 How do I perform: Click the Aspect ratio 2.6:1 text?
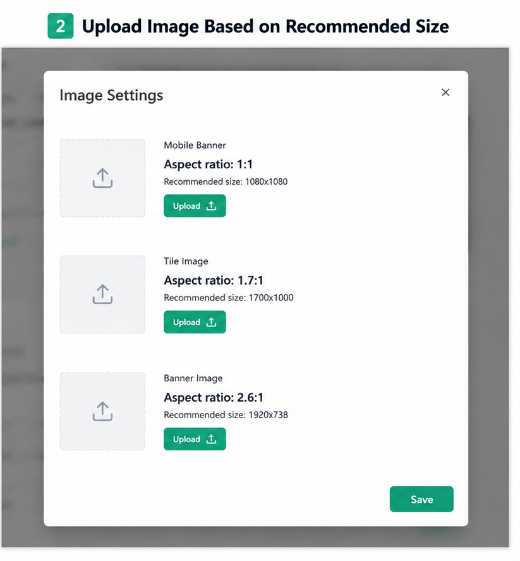(x=213, y=397)
